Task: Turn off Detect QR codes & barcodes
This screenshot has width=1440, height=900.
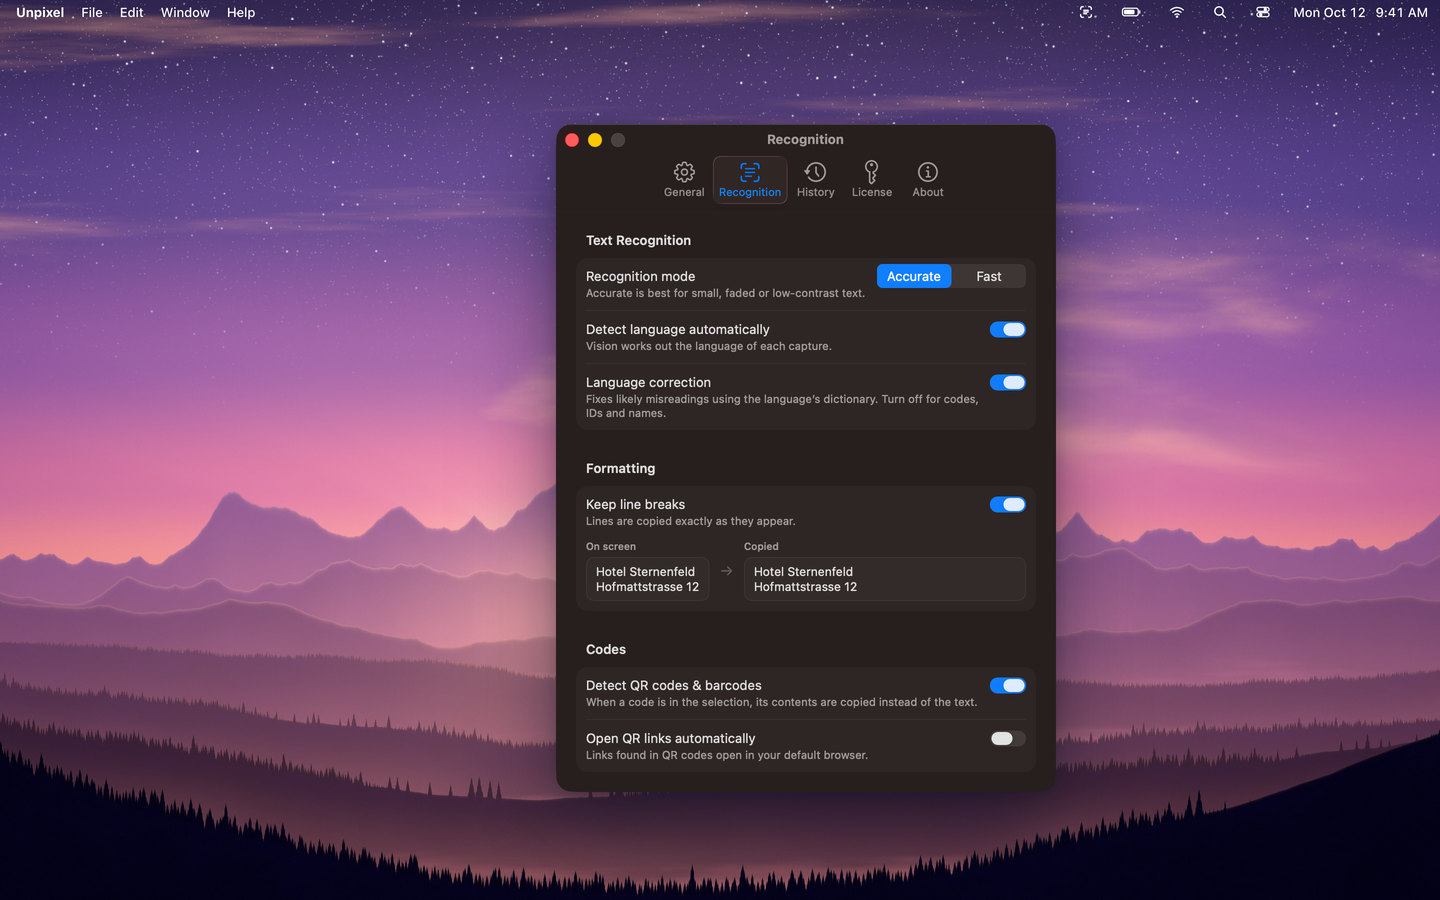Action: (x=1008, y=686)
